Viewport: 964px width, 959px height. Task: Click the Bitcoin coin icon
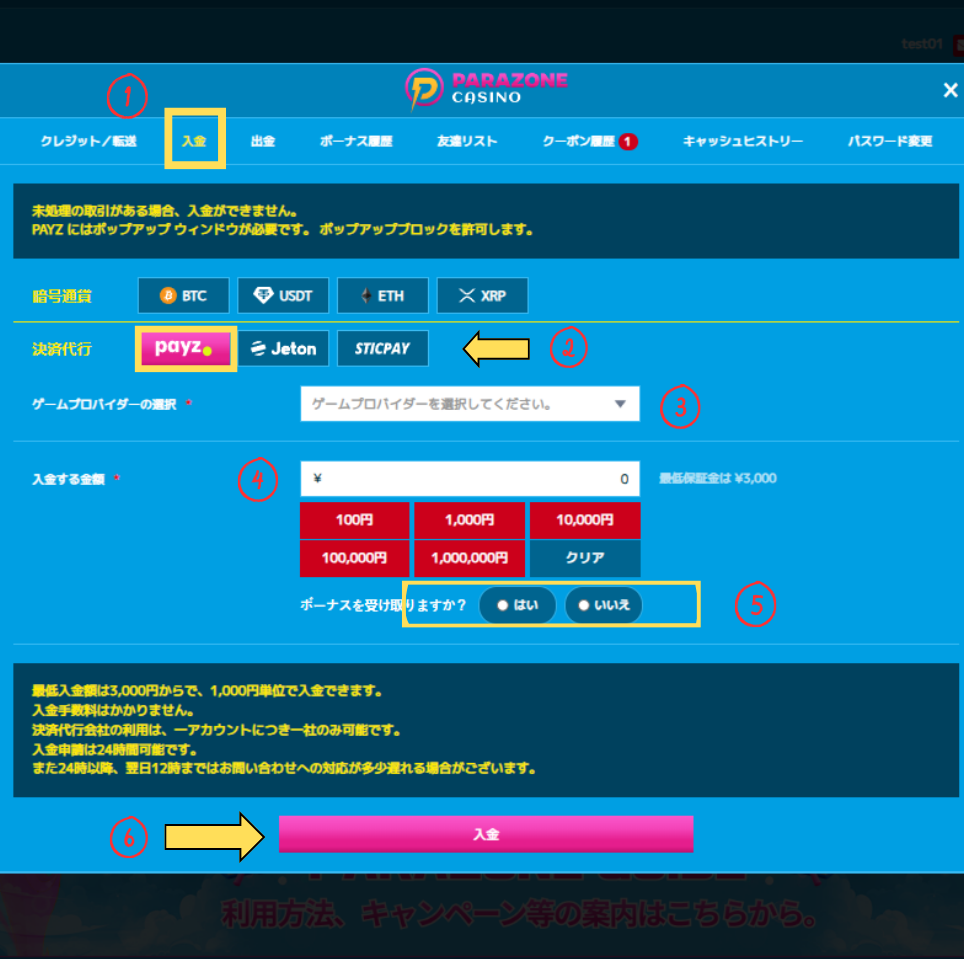168,296
